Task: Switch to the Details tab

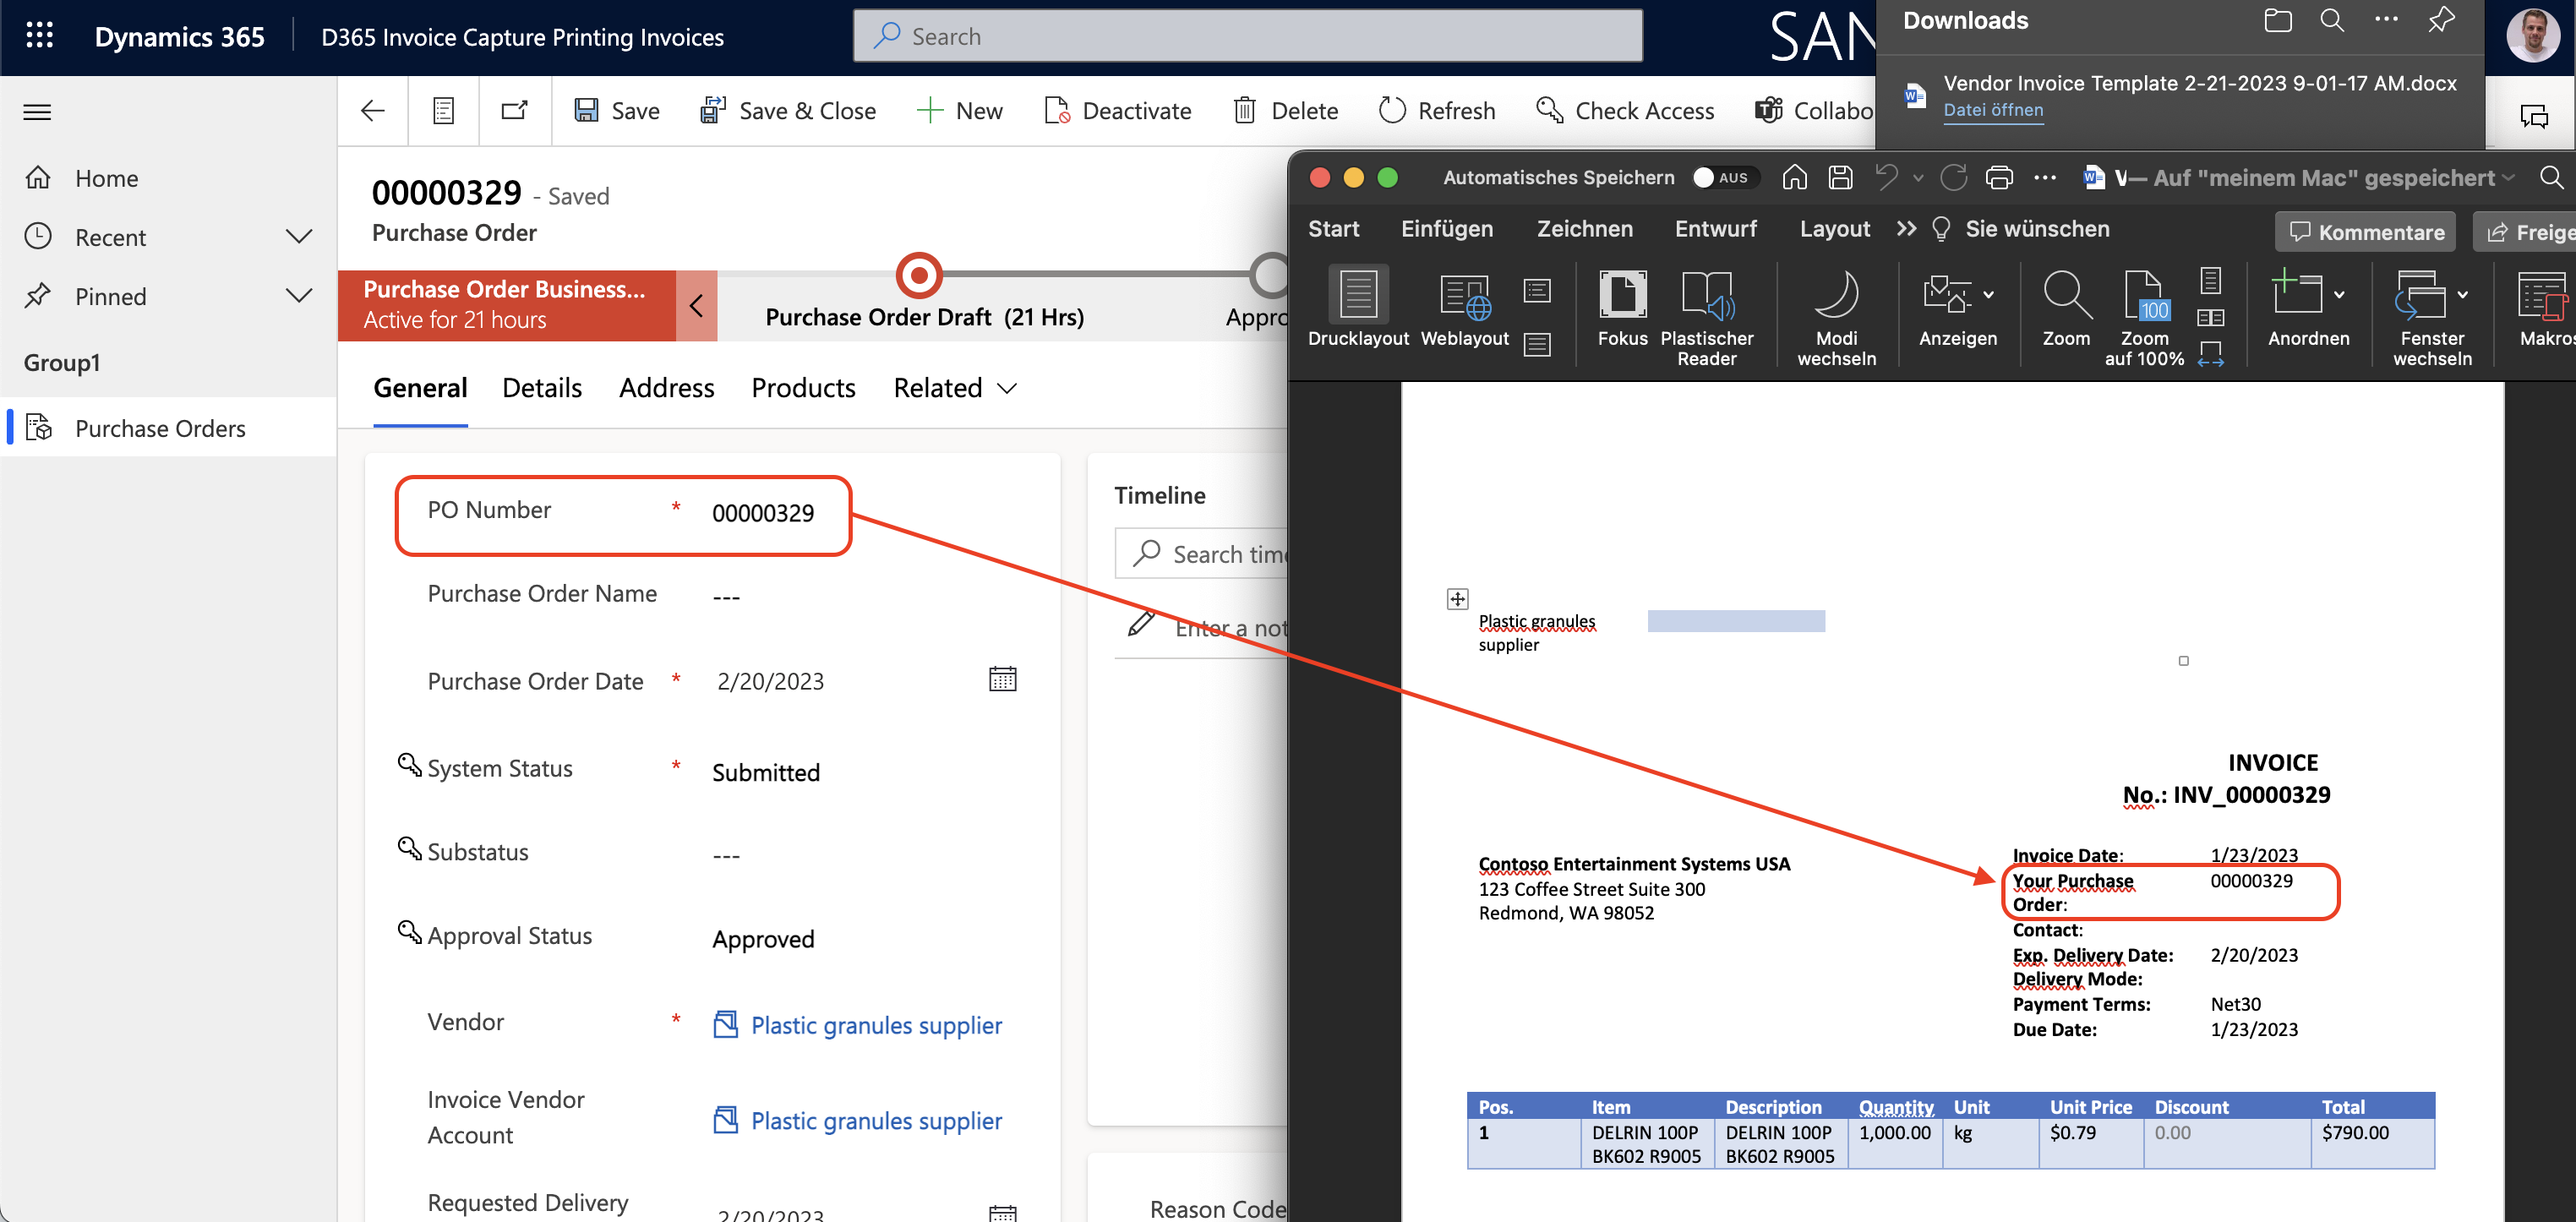Action: [542, 388]
